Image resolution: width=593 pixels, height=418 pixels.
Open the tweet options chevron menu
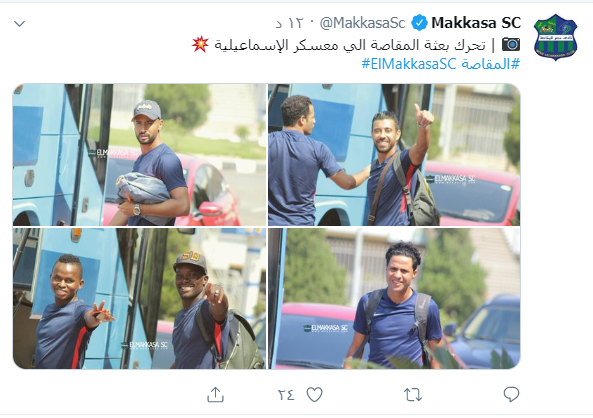19,24
